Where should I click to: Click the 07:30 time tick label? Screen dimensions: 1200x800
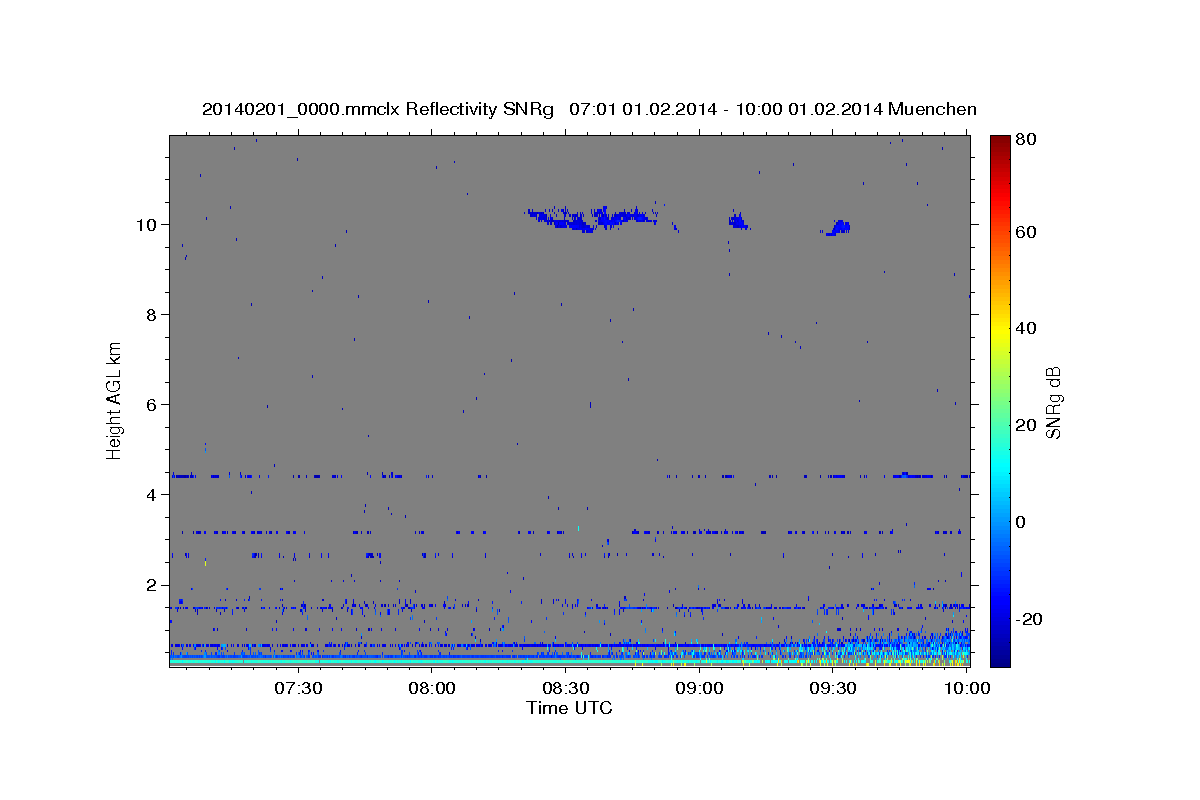[298, 688]
